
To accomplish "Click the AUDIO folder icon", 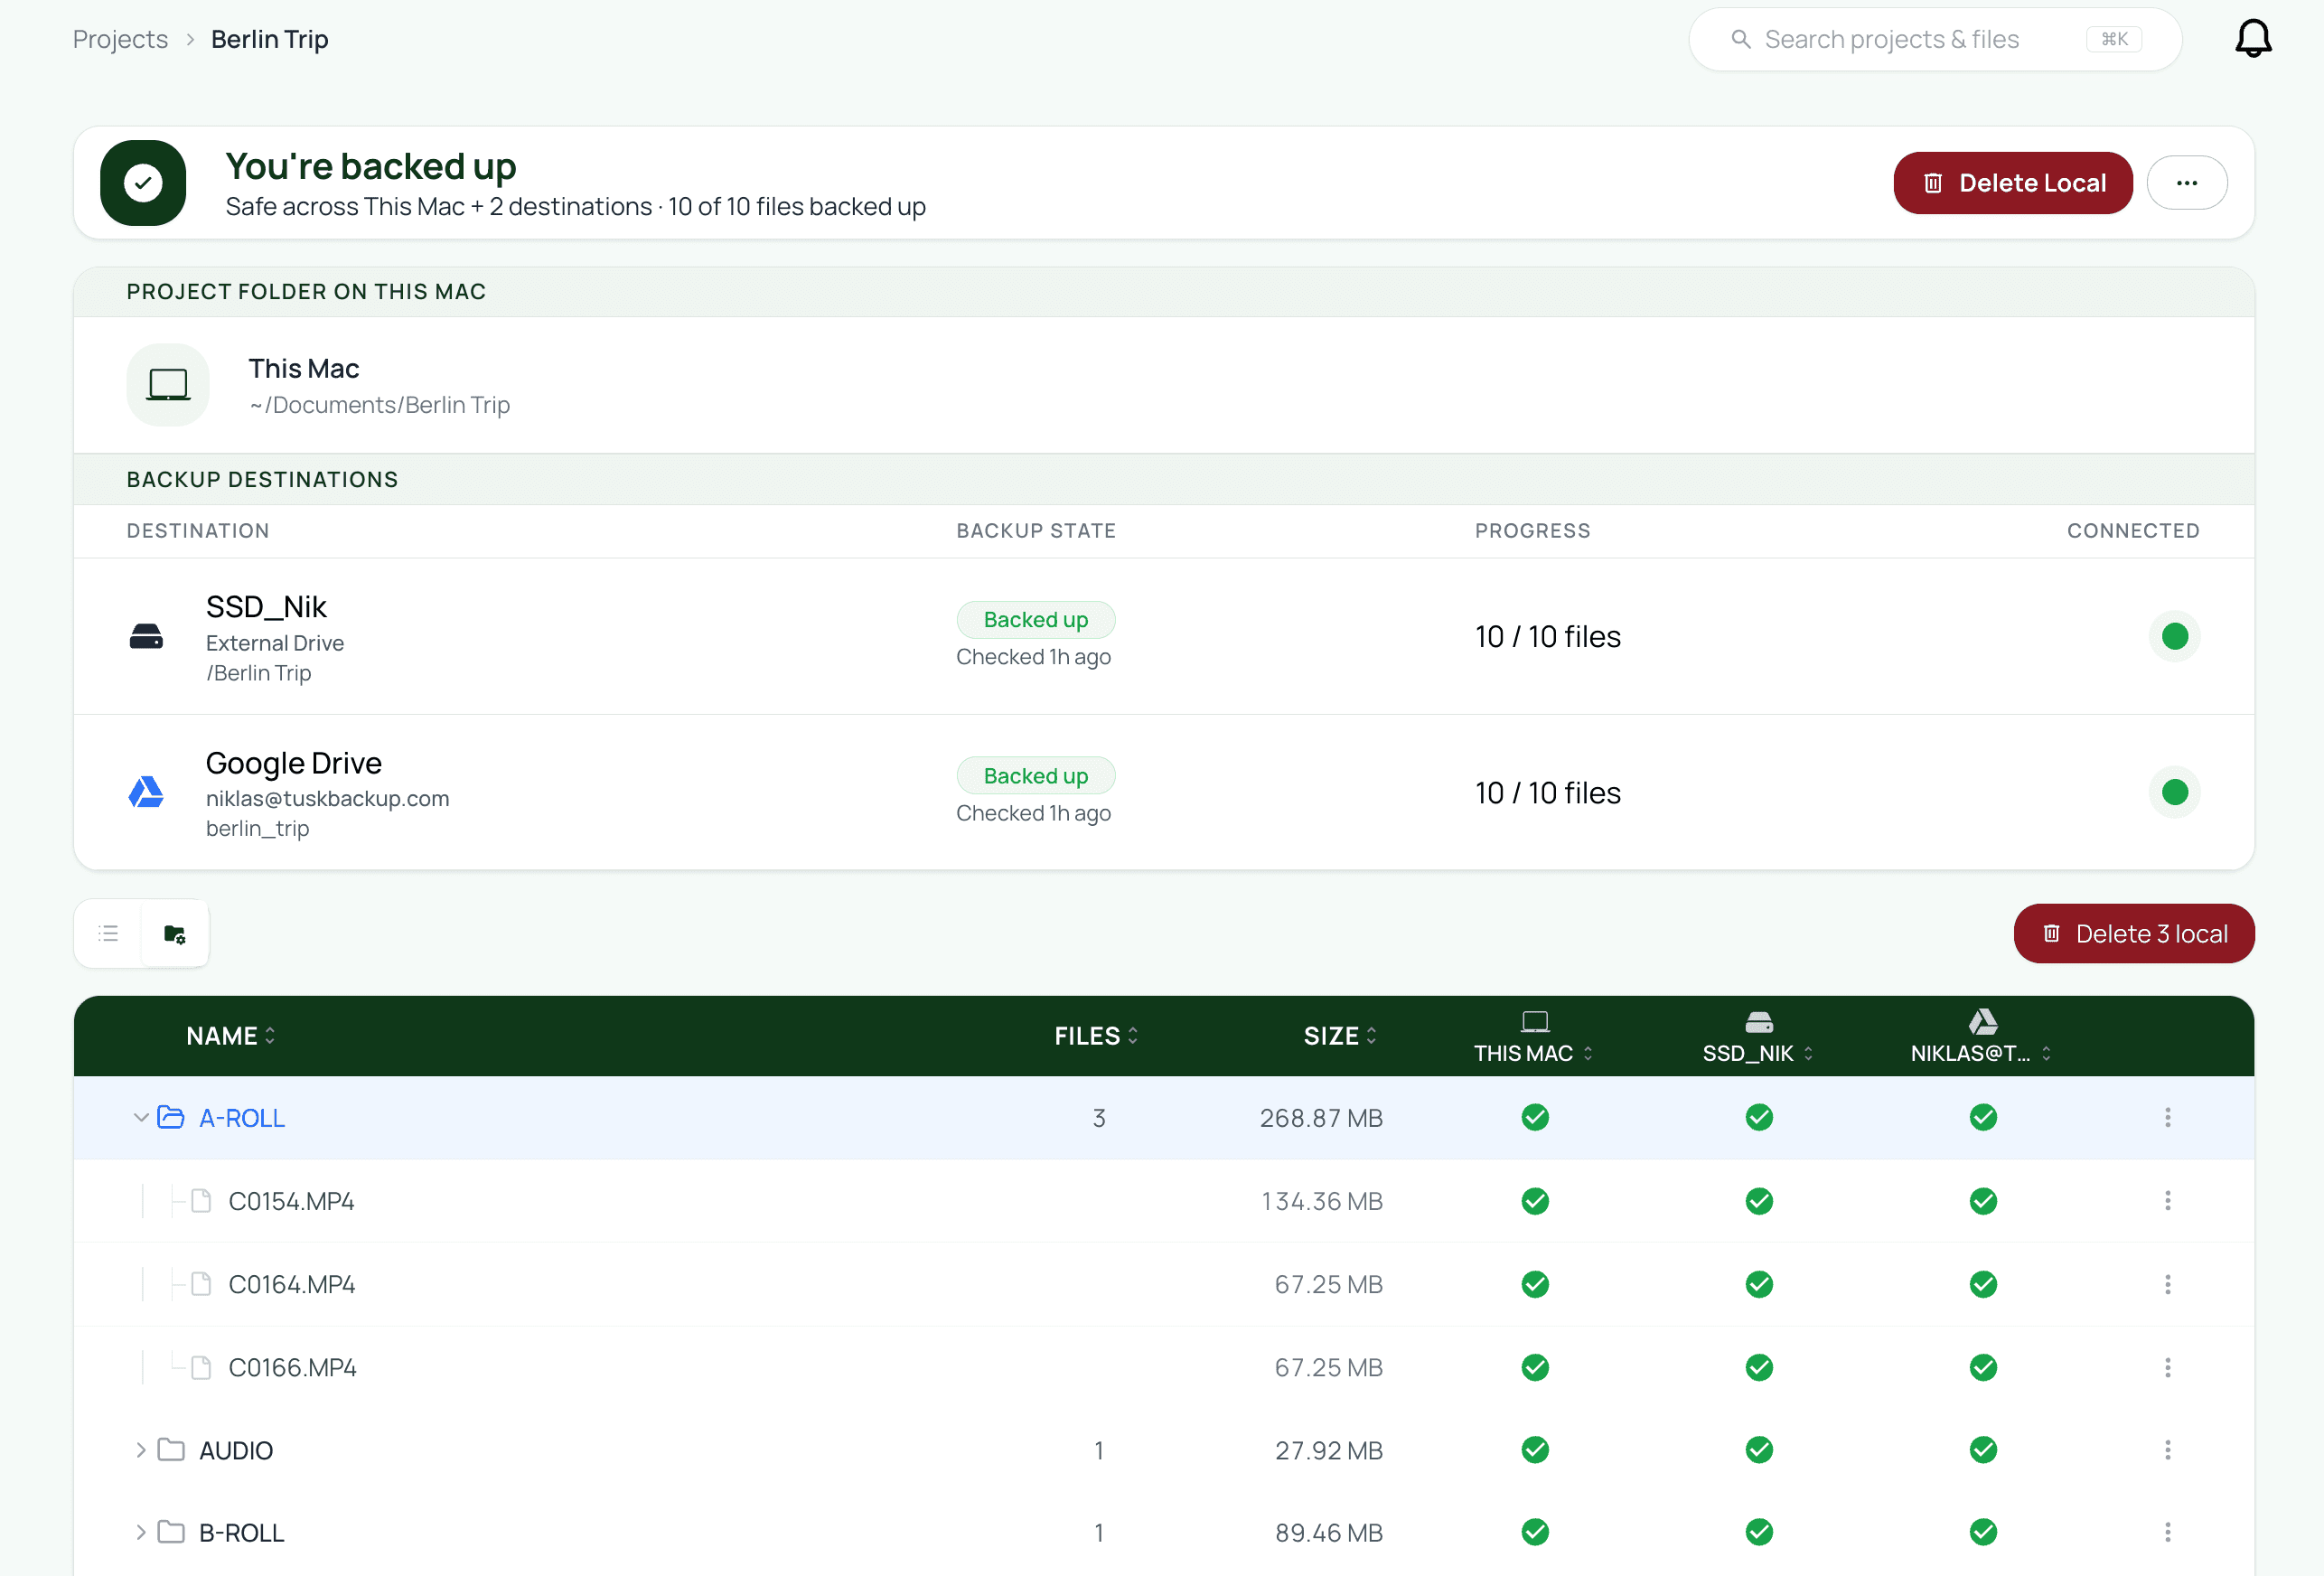I will (171, 1450).
